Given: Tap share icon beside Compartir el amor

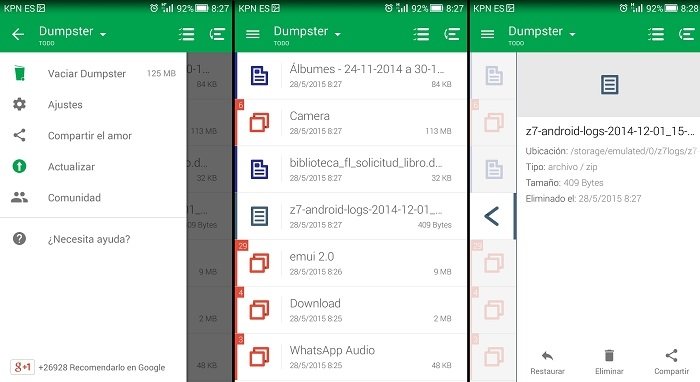Looking at the screenshot, I should [x=19, y=135].
